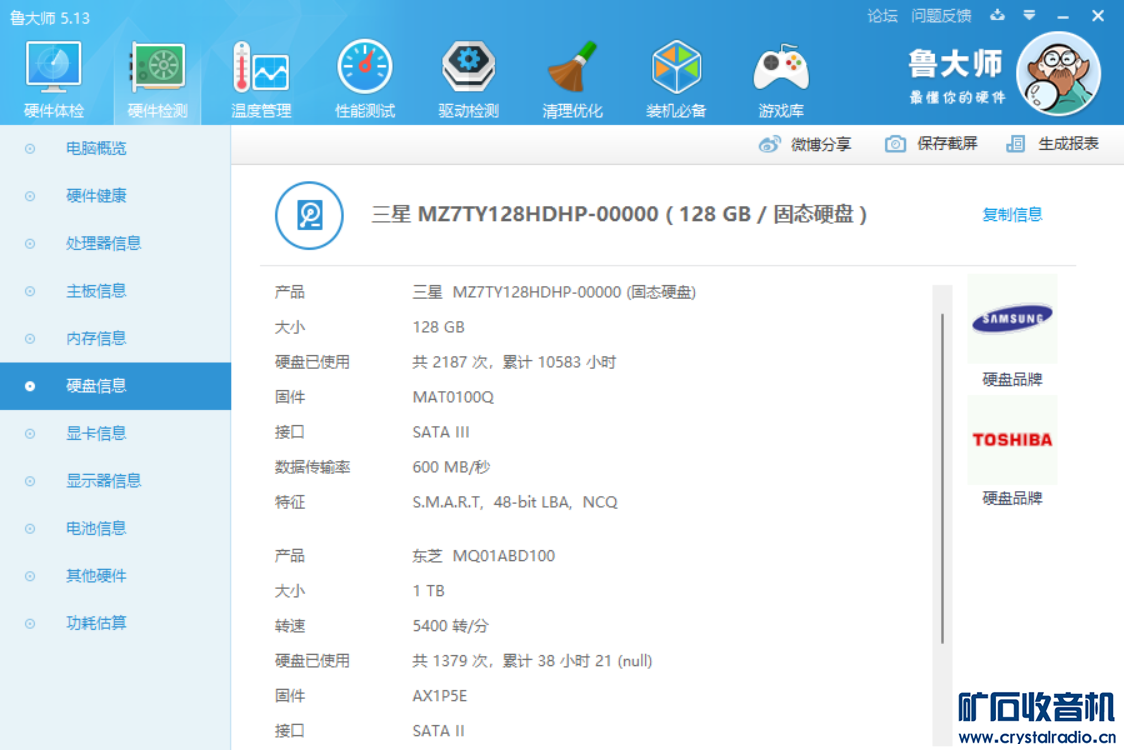Click the vertical scrollbar in disk details
Viewport: 1124px width, 750px height.
coord(942,478)
